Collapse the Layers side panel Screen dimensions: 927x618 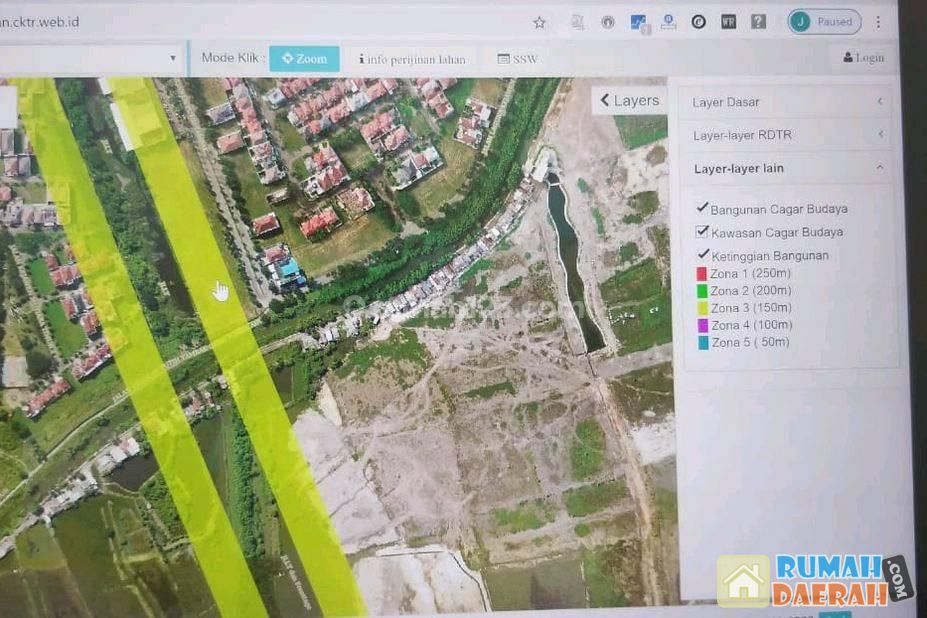tap(629, 100)
